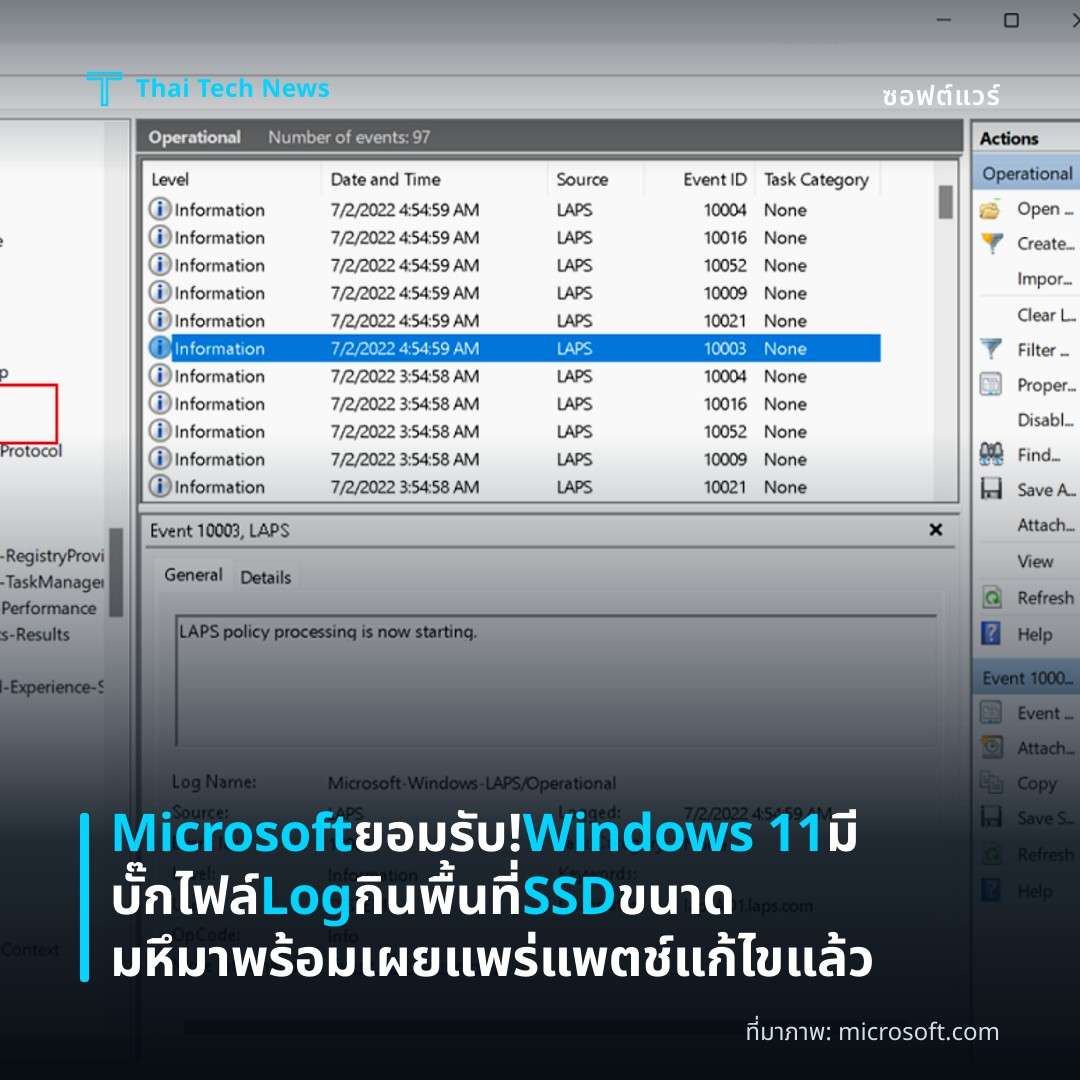
Task: Click the info icon of the 3:54:58 event 10021
Action: tap(159, 486)
